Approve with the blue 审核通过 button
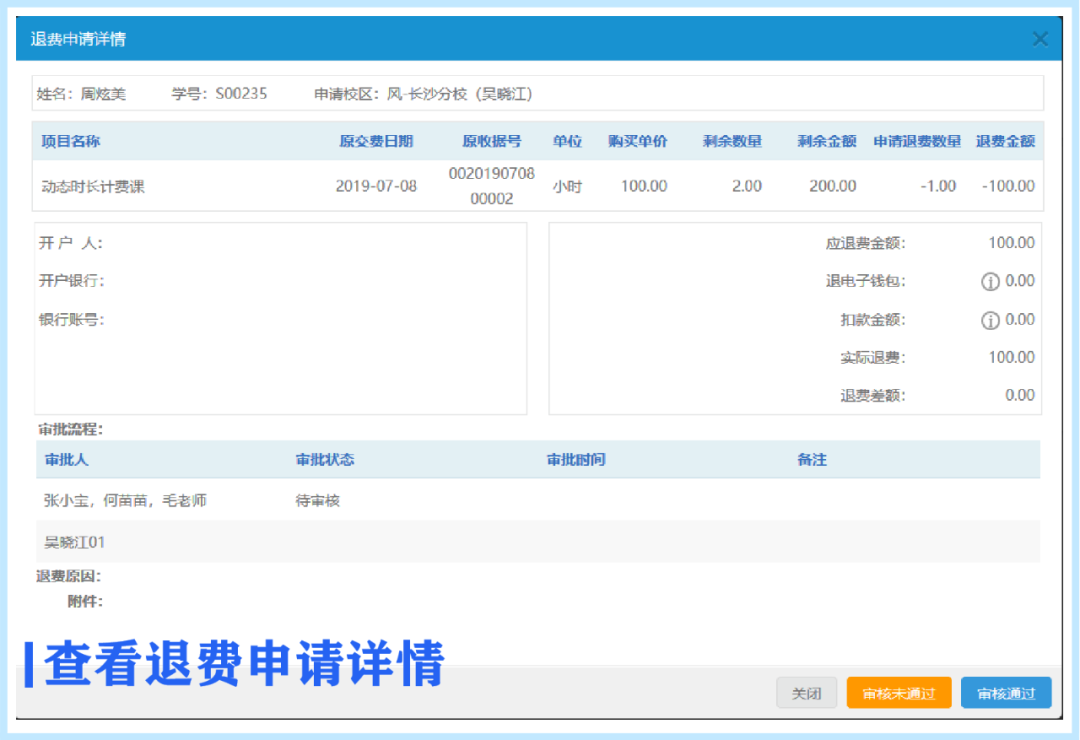Viewport: 1080px width, 740px height. coord(1005,693)
